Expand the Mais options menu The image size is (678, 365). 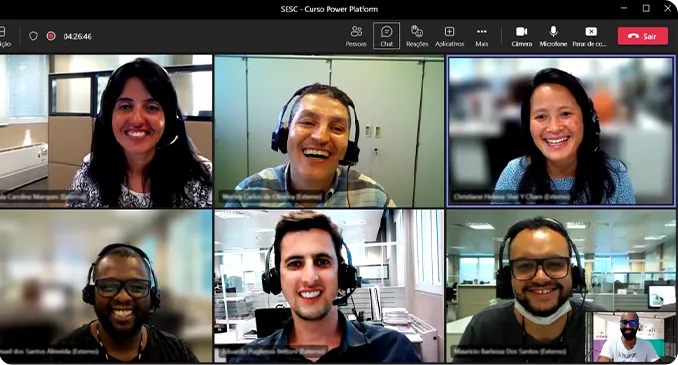coord(482,36)
